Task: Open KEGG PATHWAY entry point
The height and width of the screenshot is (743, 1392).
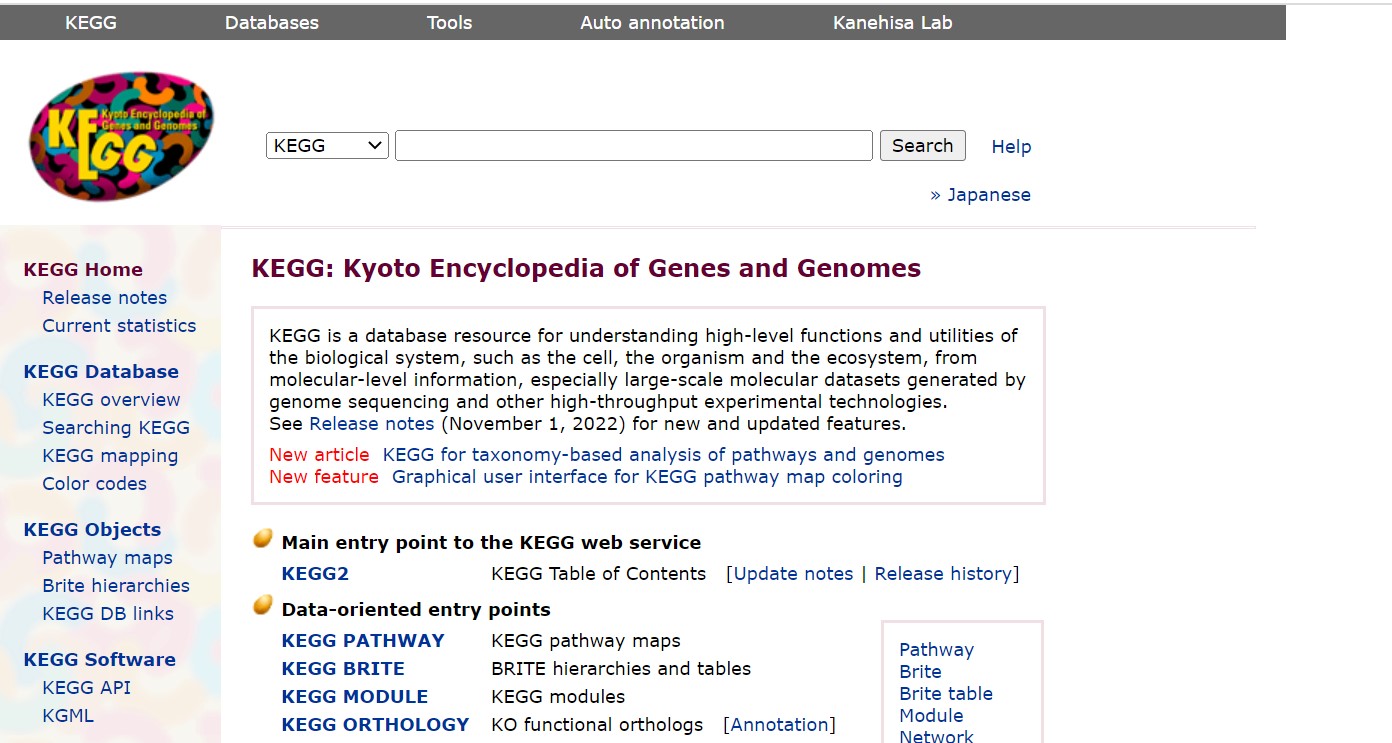Action: [363, 641]
